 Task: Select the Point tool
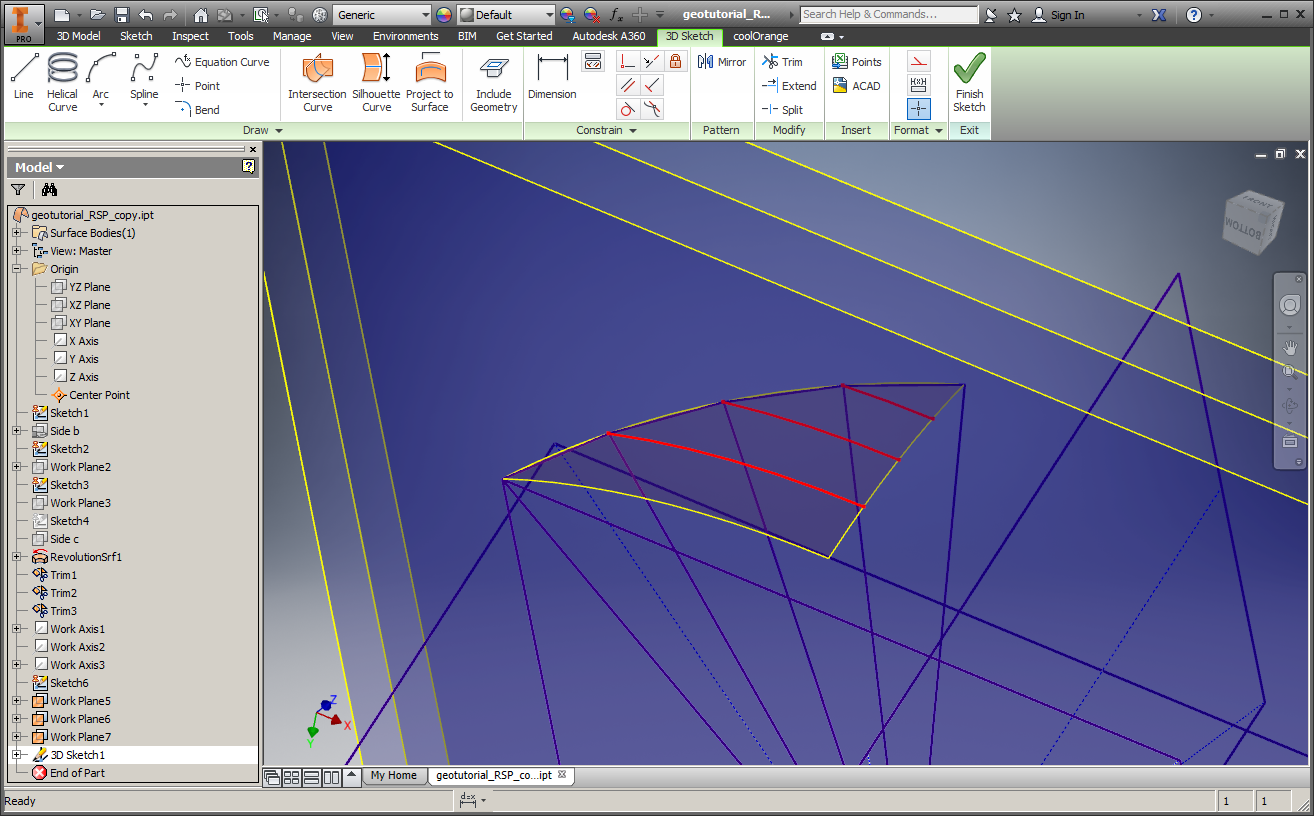pos(197,86)
